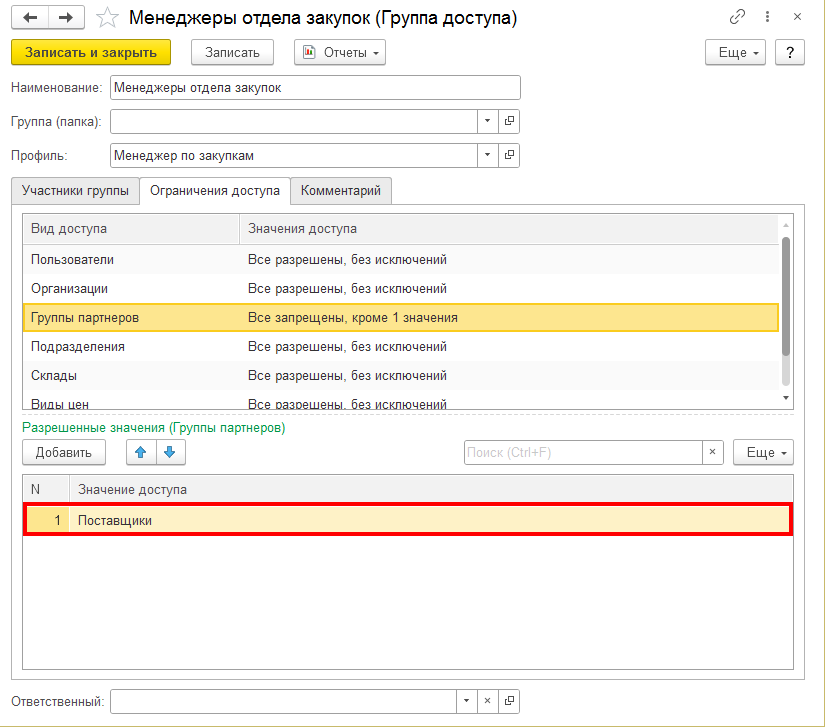825x727 pixels.
Task: Click the Добавить button
Action: 64,452
